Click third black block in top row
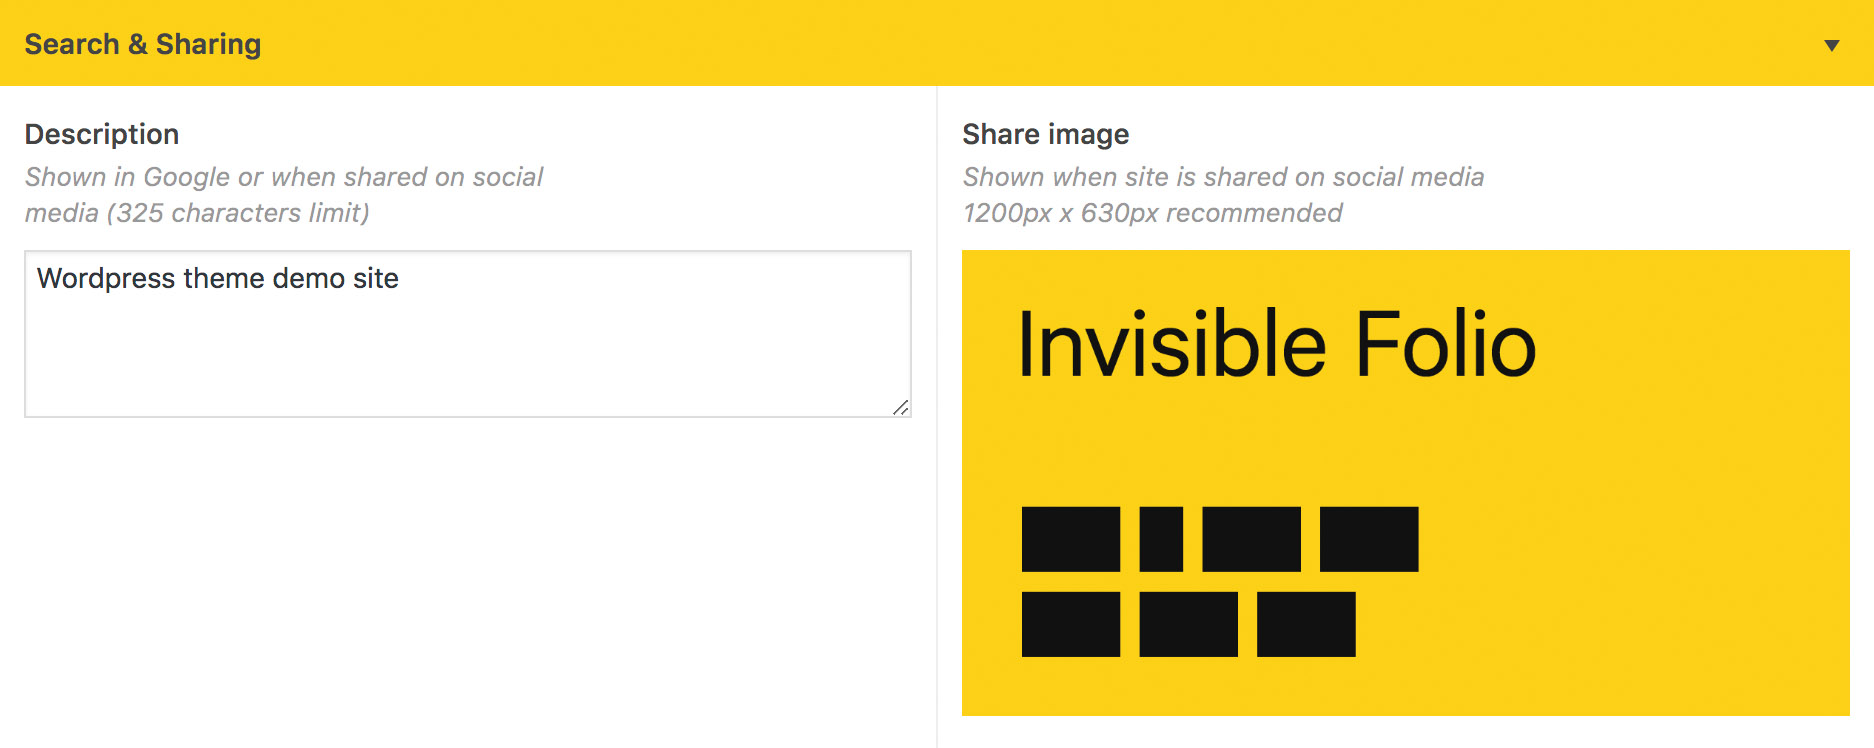The height and width of the screenshot is (748, 1874). click(x=1251, y=539)
